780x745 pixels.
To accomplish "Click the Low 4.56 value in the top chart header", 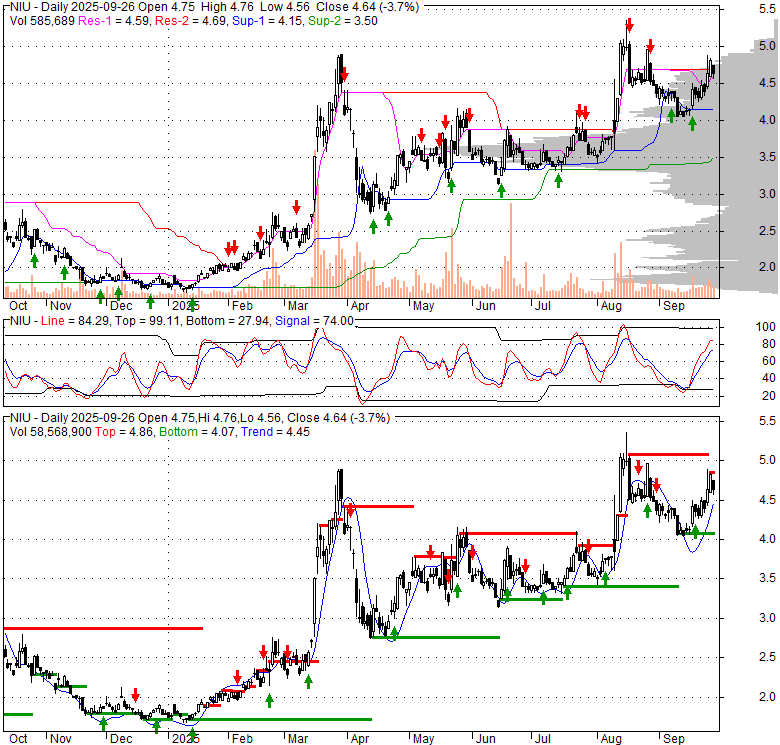I will click(284, 7).
